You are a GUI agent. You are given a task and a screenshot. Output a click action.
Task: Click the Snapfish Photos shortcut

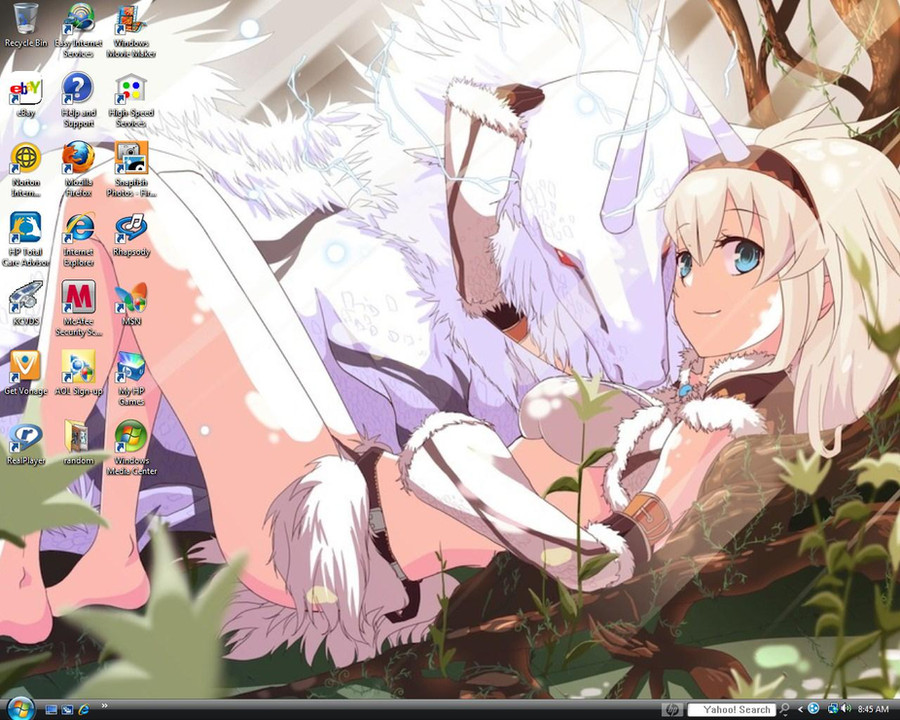(x=131, y=169)
